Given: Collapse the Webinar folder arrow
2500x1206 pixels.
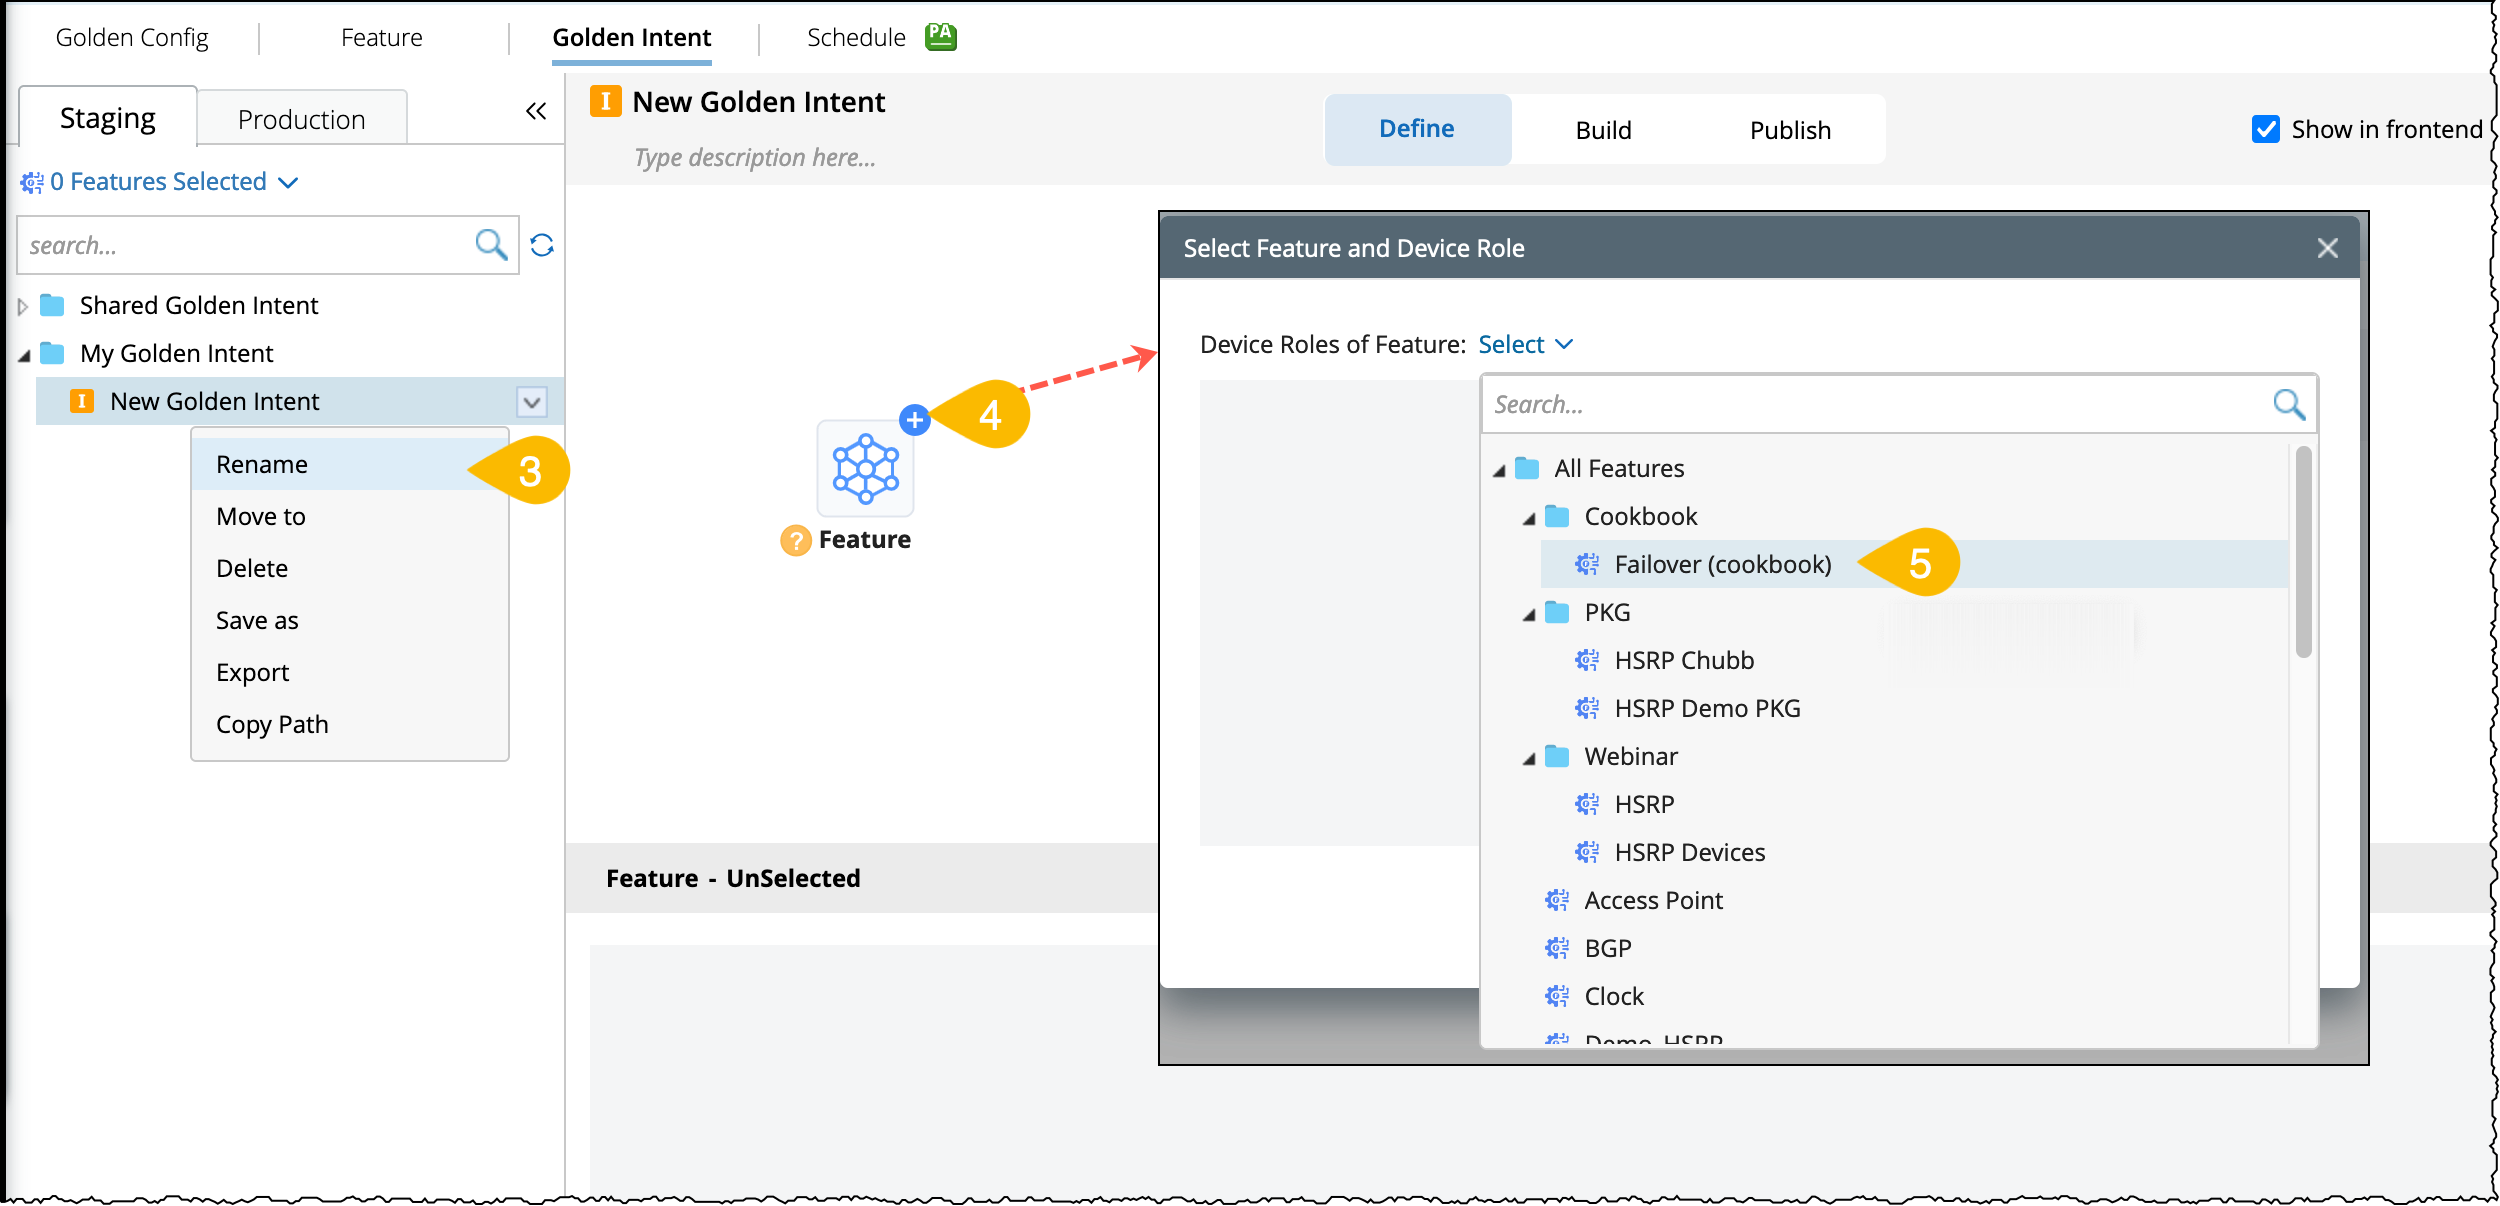Looking at the screenshot, I should (1529, 758).
